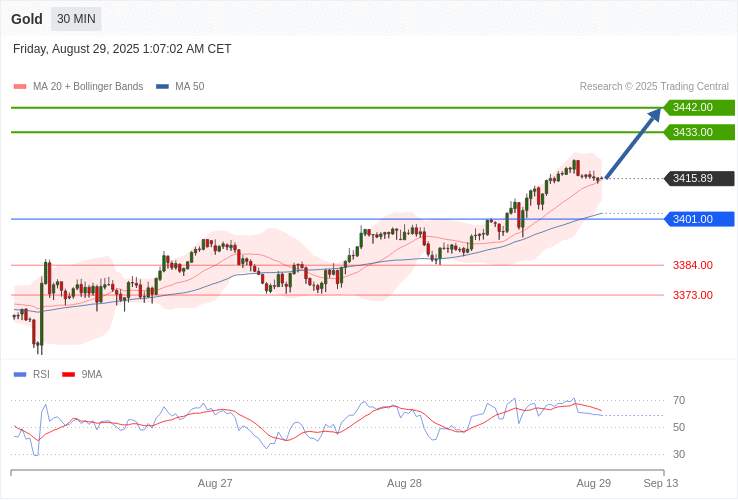Click the blue MA 50 legend swatch

(162, 87)
